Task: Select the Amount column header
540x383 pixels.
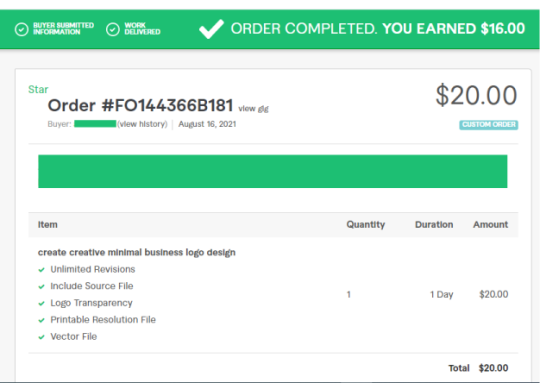Action: point(490,225)
